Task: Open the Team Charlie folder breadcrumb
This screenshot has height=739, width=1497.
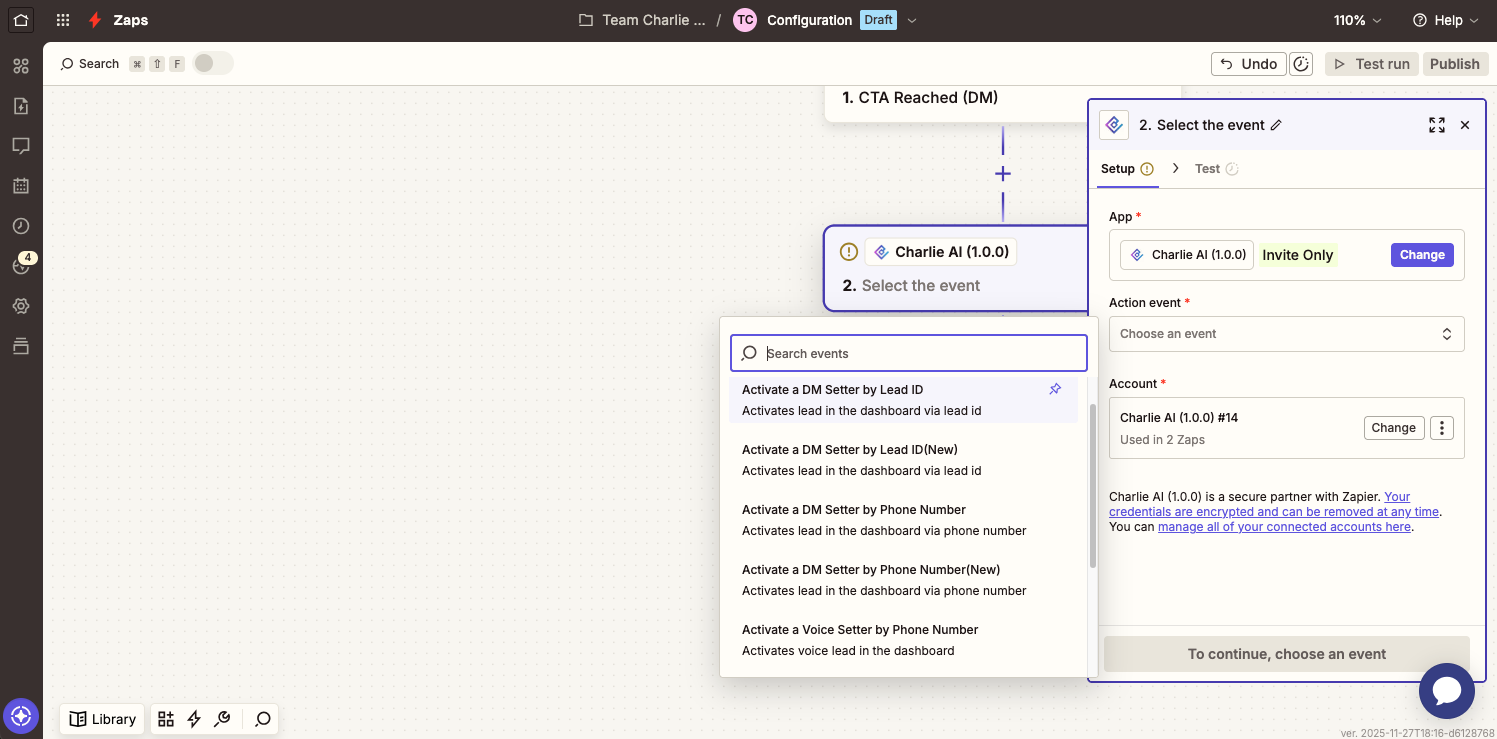Action: pos(642,20)
